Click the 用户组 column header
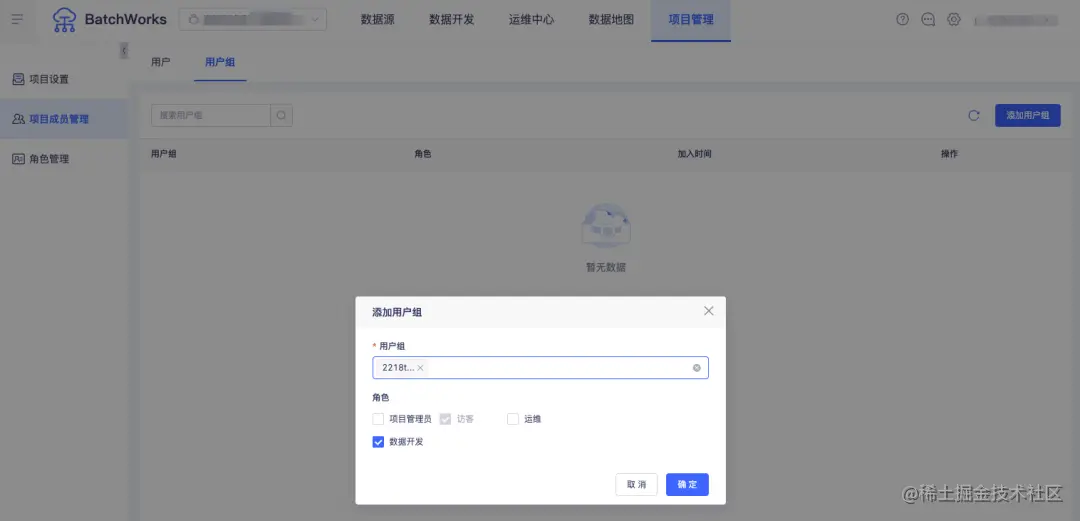The width and height of the screenshot is (1080, 521). coord(164,154)
